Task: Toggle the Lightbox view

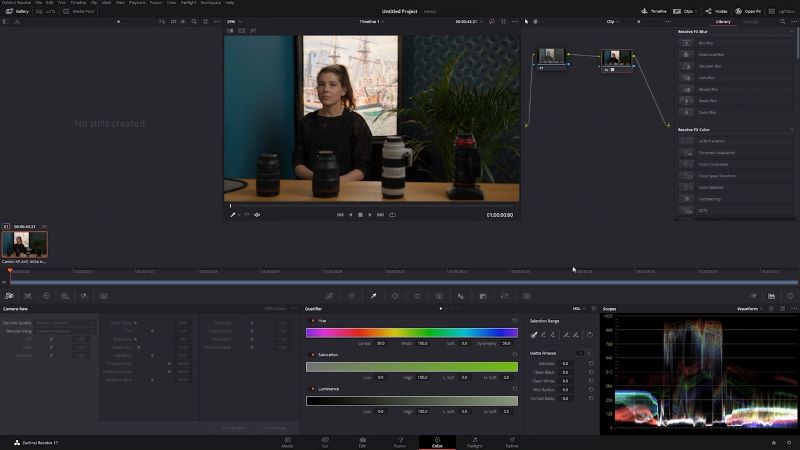Action: coord(782,11)
